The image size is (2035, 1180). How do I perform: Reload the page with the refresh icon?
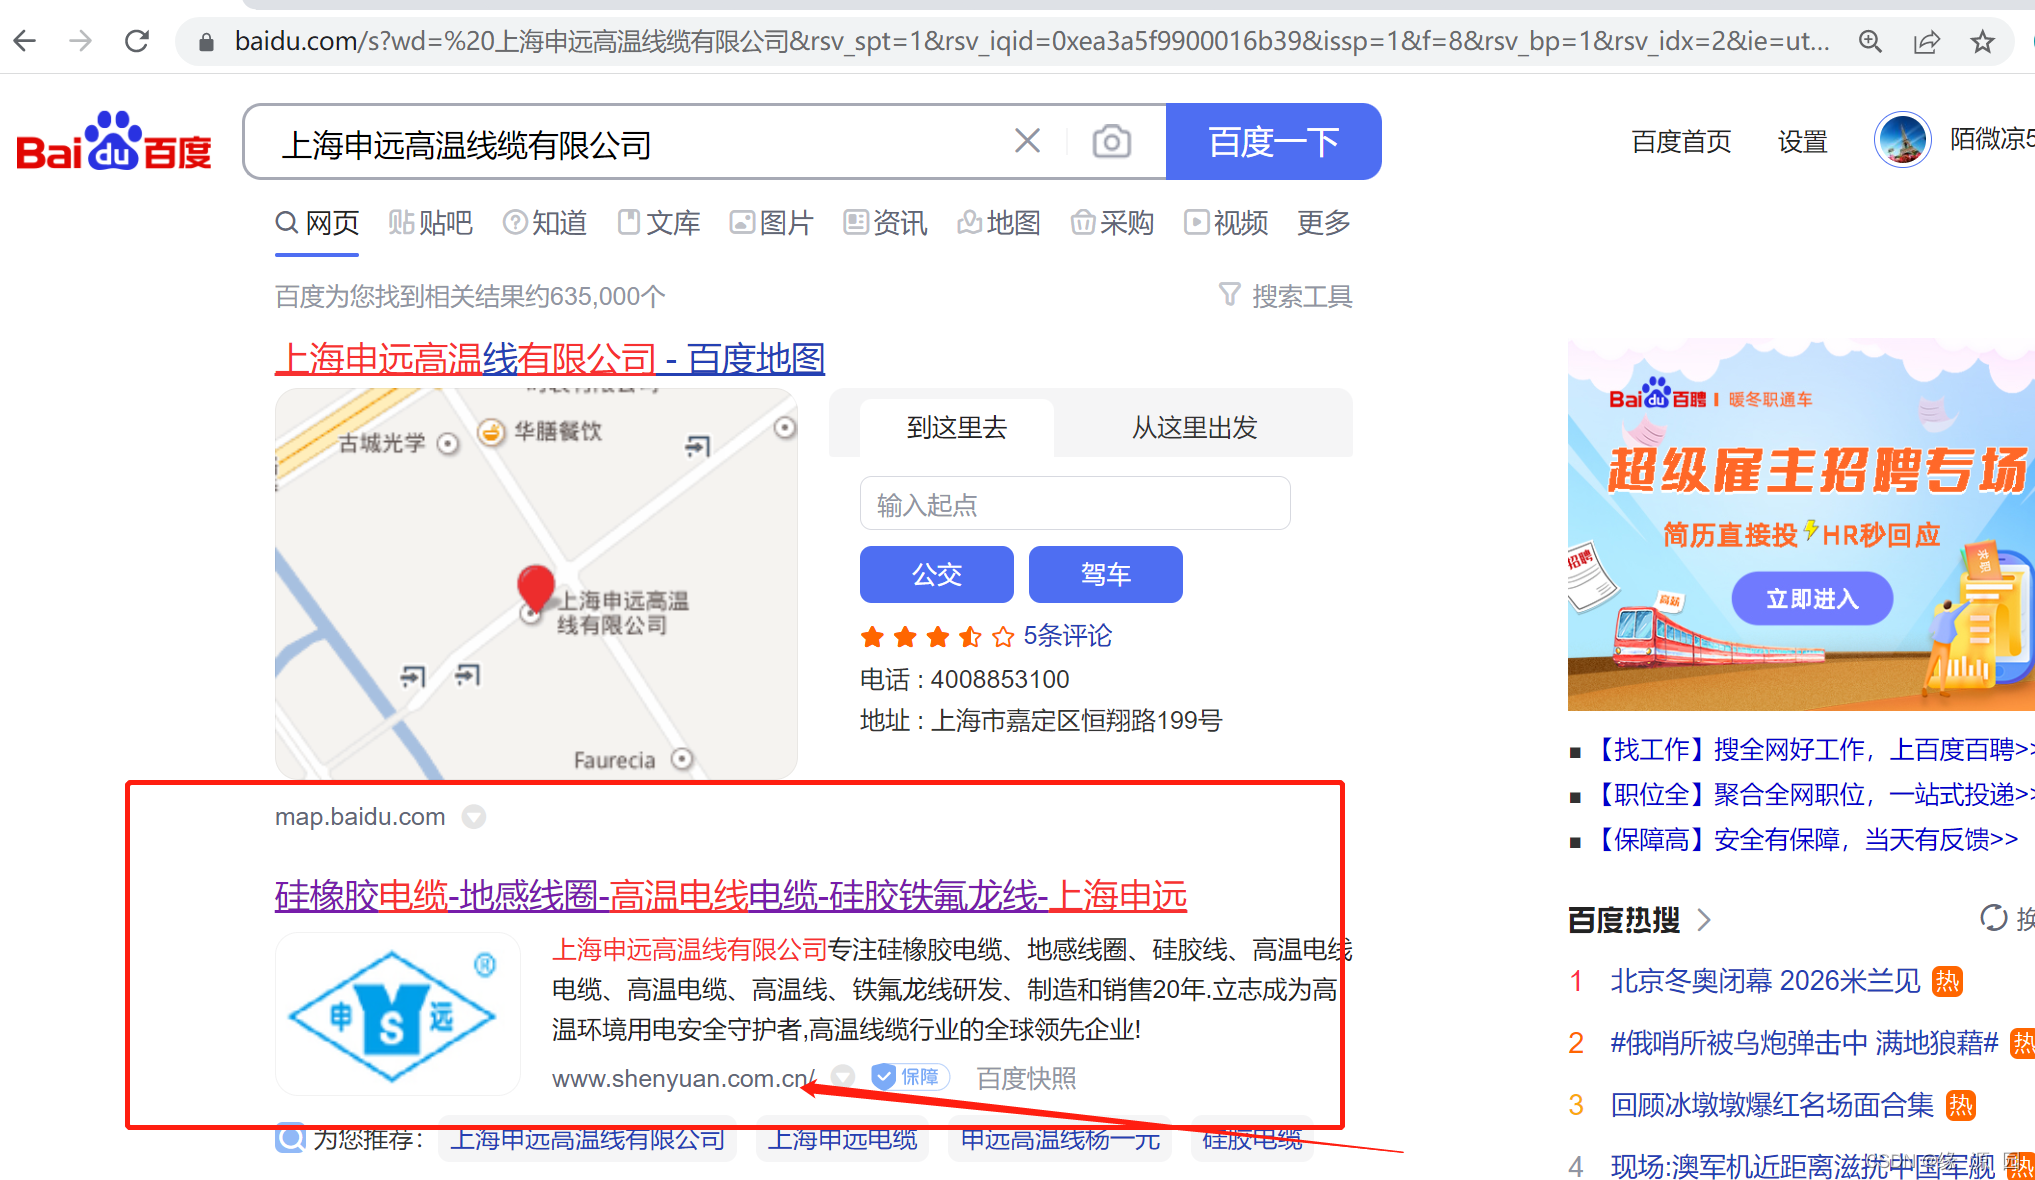point(137,41)
